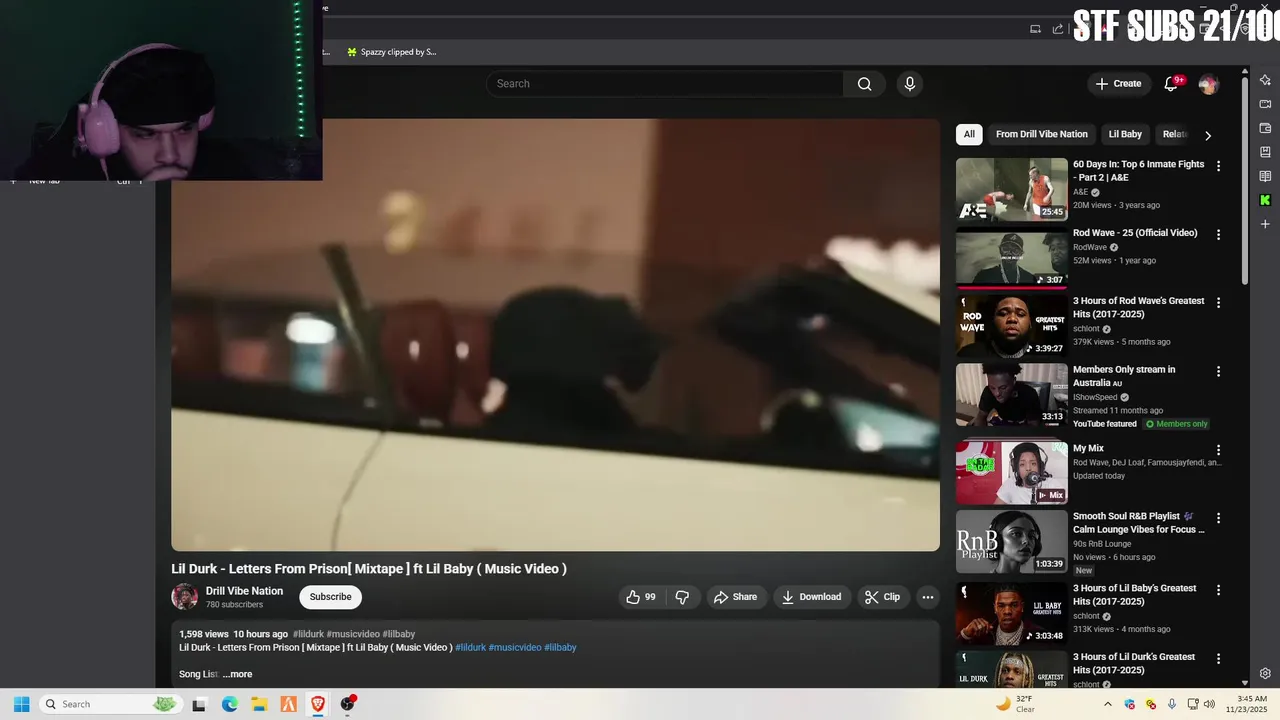Open Brave Talk video camera sidebar icon
This screenshot has width=1280, height=720.
click(x=1265, y=104)
